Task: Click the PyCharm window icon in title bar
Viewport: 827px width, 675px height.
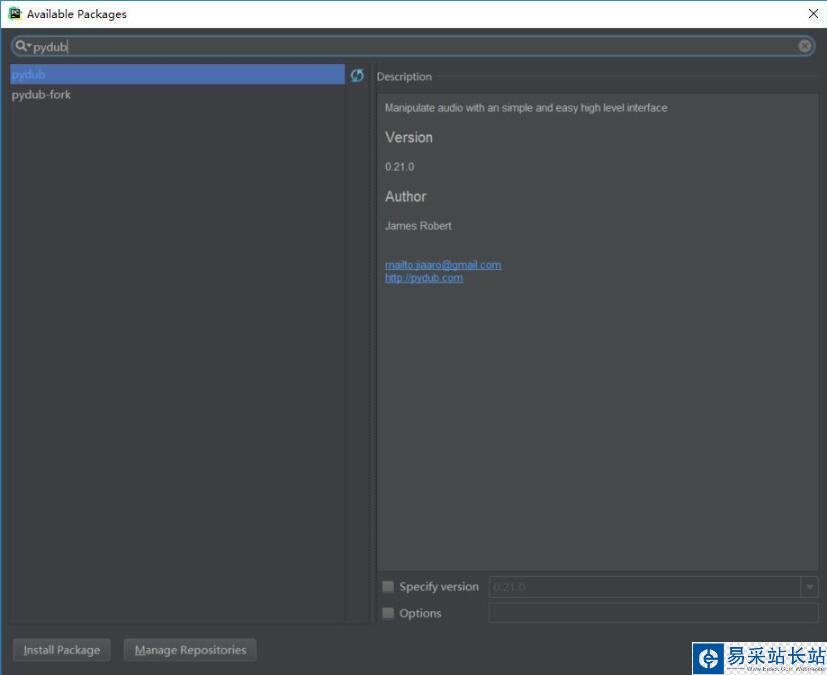Action: 15,14
